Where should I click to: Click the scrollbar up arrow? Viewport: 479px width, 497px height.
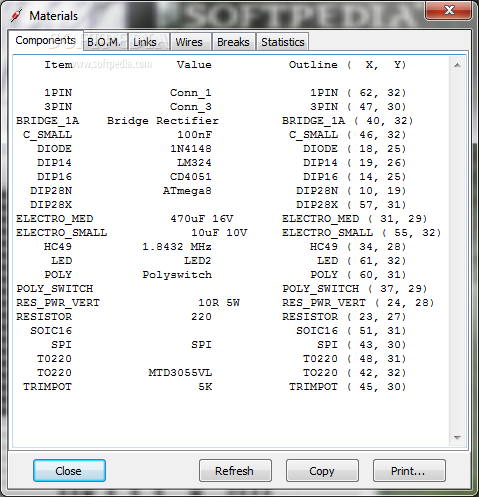[x=457, y=65]
